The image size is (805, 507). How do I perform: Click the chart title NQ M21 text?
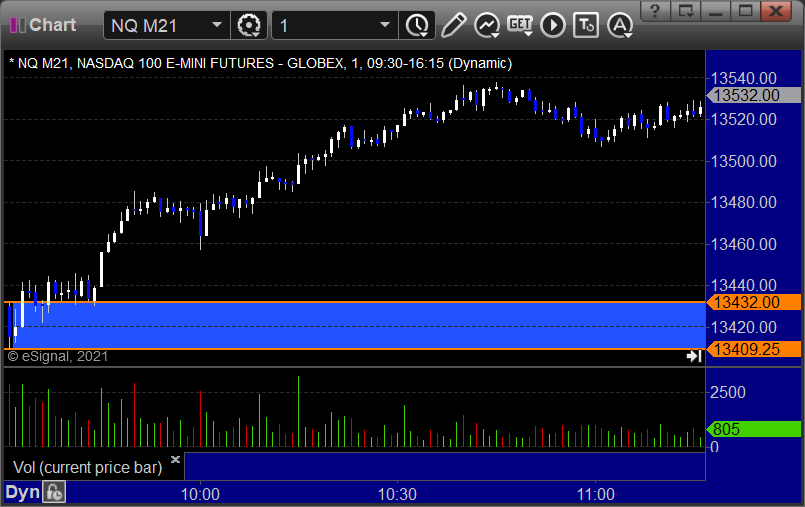260,63
